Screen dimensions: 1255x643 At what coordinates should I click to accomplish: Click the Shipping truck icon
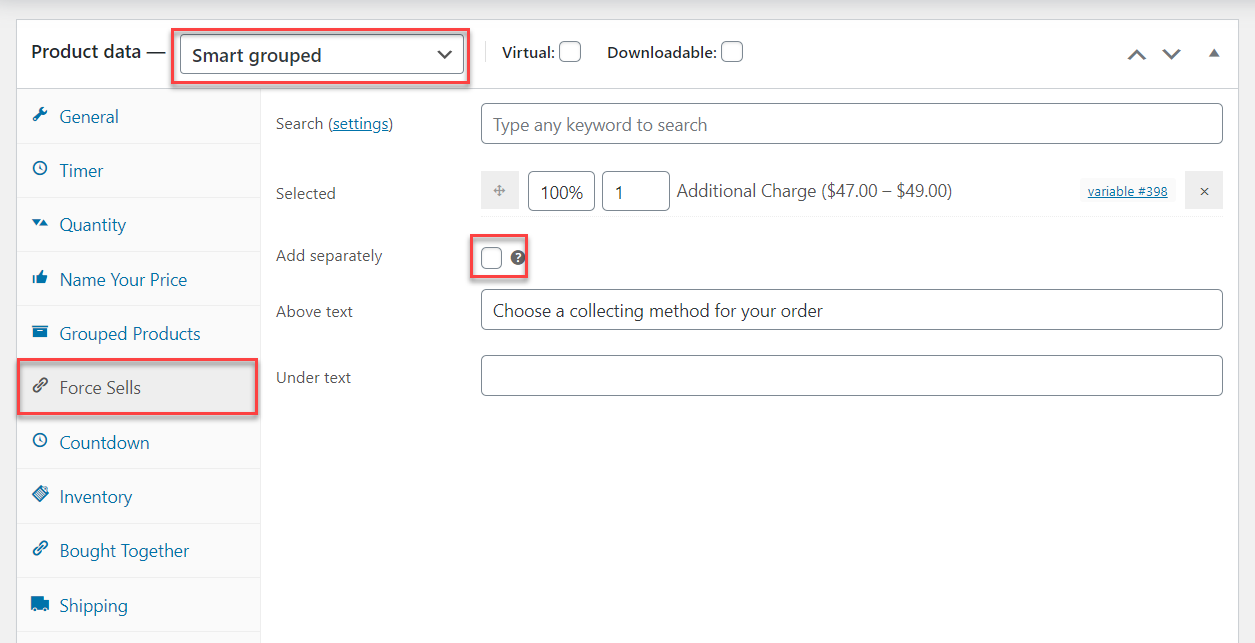coord(40,604)
